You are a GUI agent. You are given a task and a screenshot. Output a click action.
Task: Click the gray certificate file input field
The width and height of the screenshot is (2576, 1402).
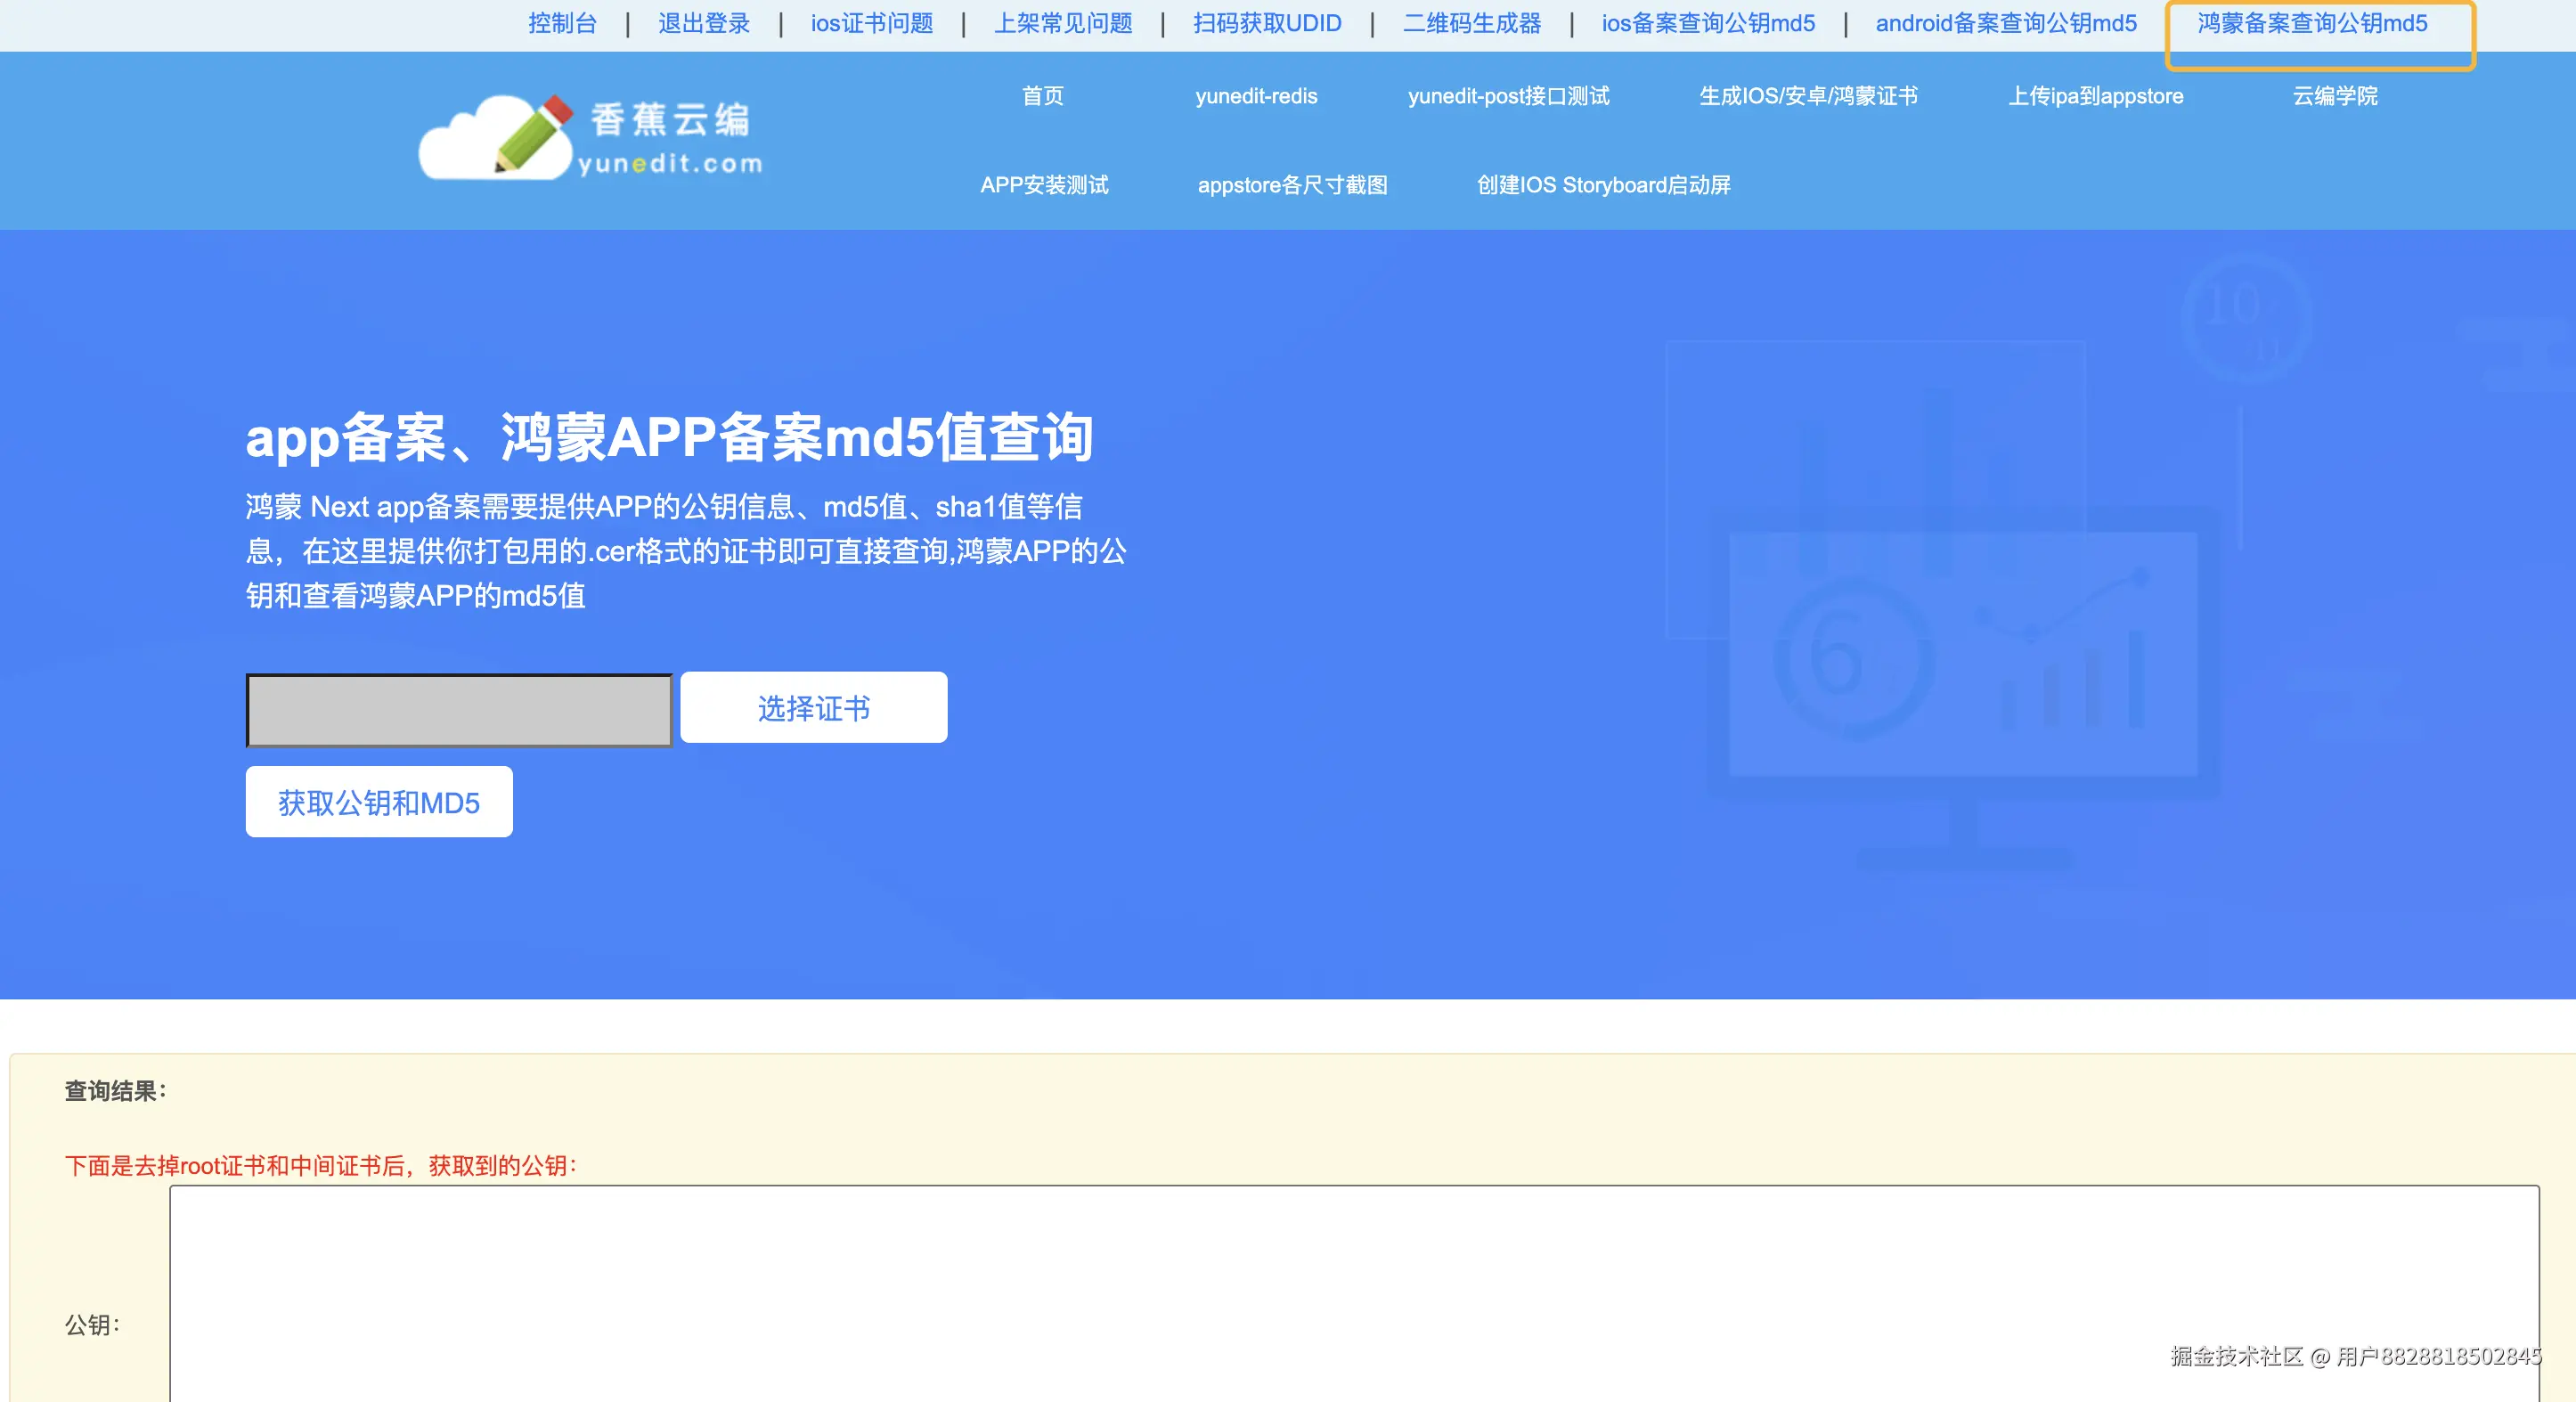(x=459, y=710)
